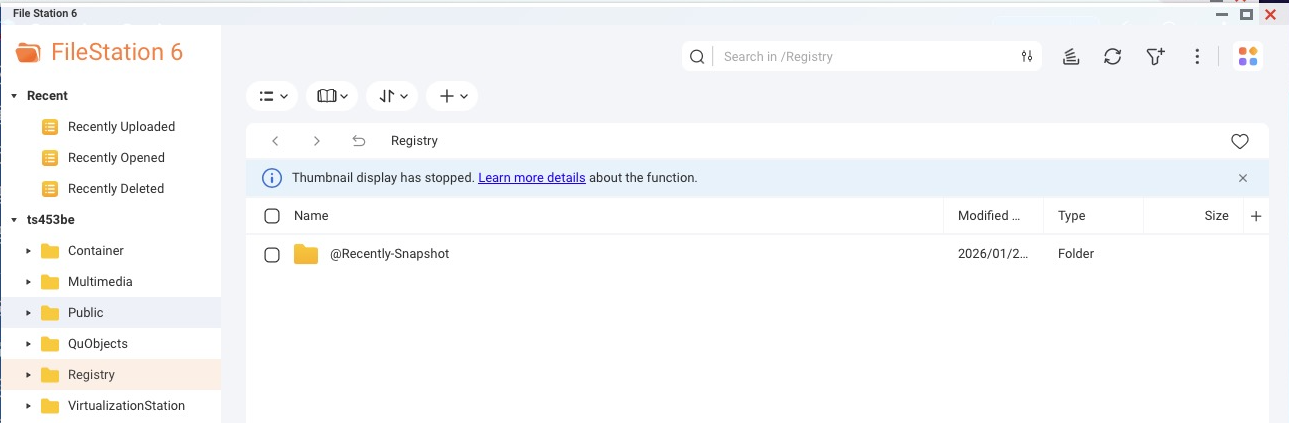Open the create new plus dropdown

point(453,96)
